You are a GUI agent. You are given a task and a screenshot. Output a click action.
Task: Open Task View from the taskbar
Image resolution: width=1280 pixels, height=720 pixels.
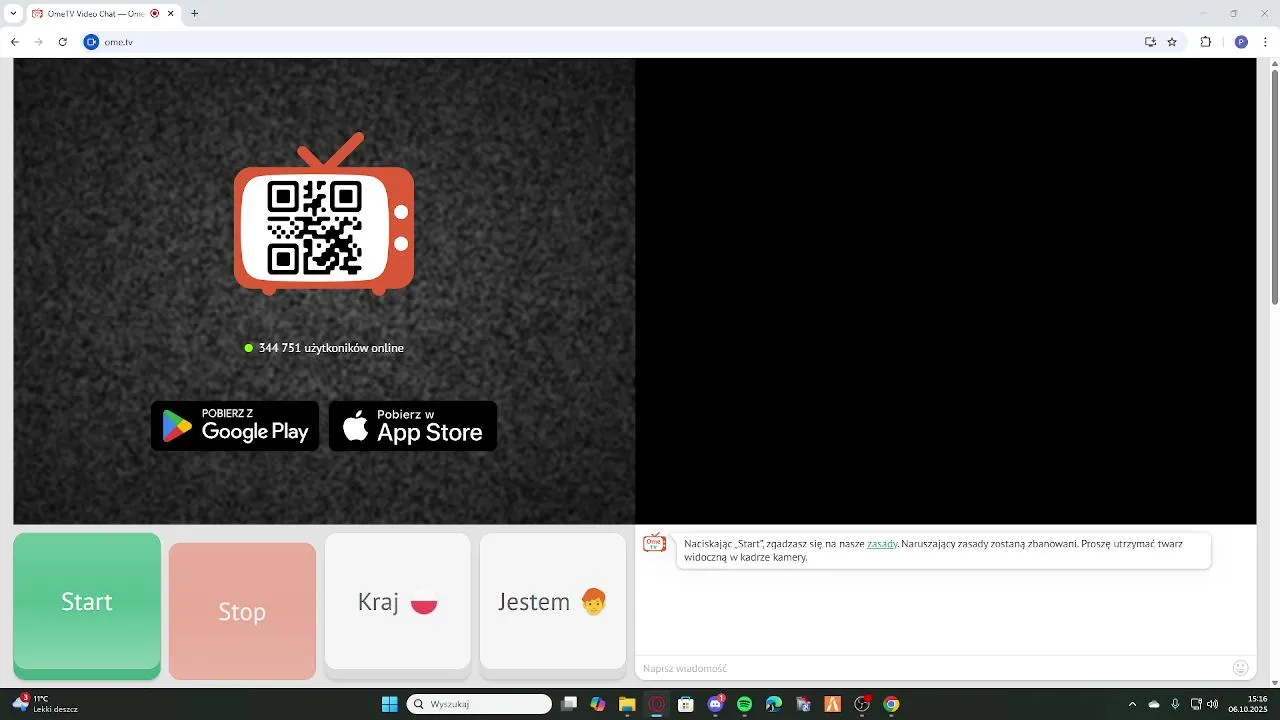pyautogui.click(x=569, y=704)
